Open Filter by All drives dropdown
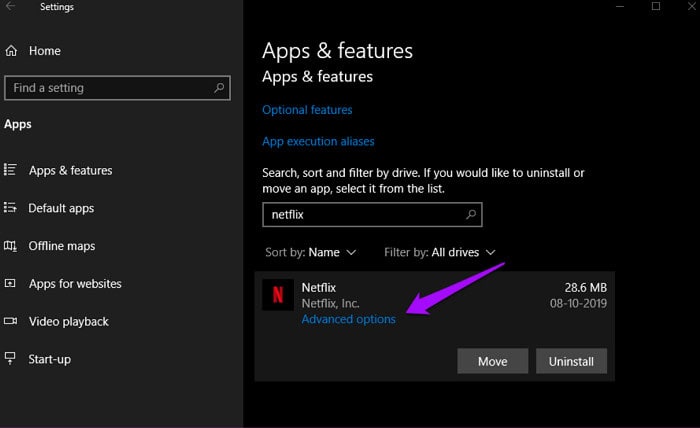 click(440, 253)
